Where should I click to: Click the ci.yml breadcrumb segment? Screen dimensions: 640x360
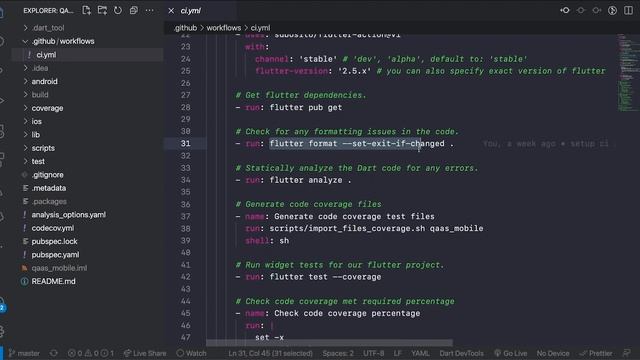click(x=260, y=28)
